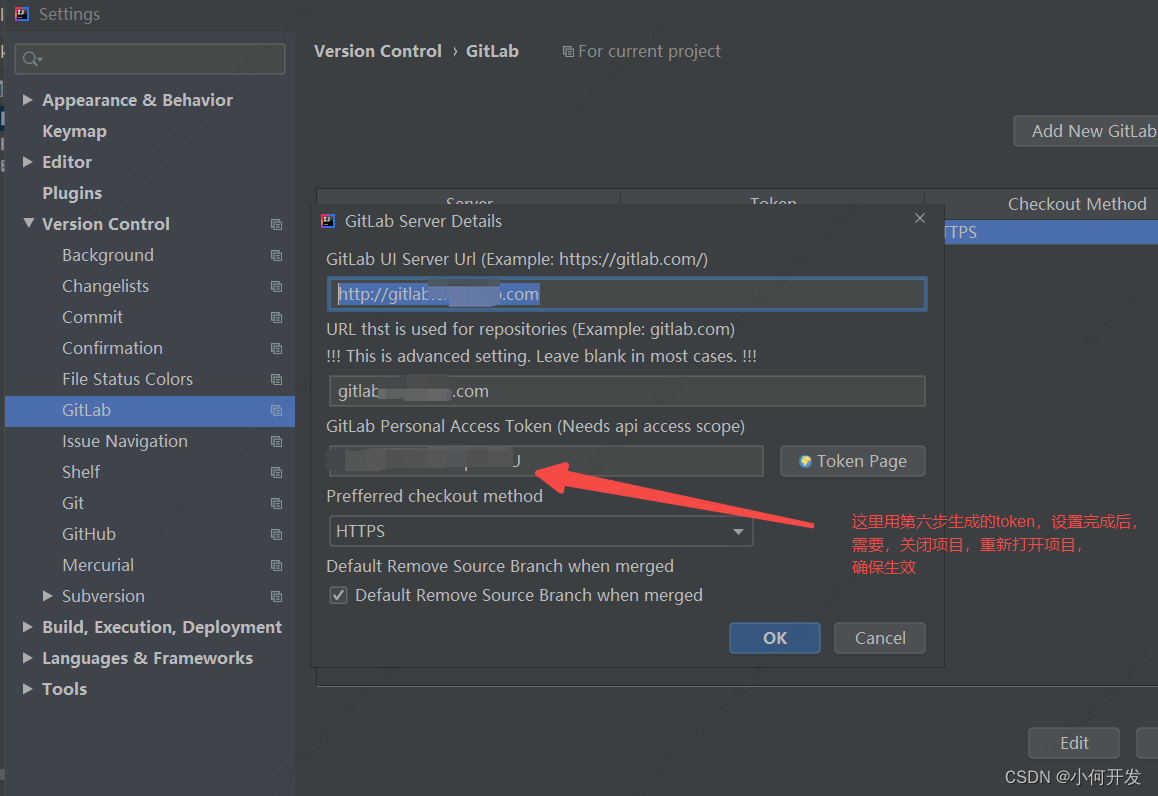This screenshot has height=796, width=1158.
Task: Focus the settings search box
Action: [x=150, y=58]
